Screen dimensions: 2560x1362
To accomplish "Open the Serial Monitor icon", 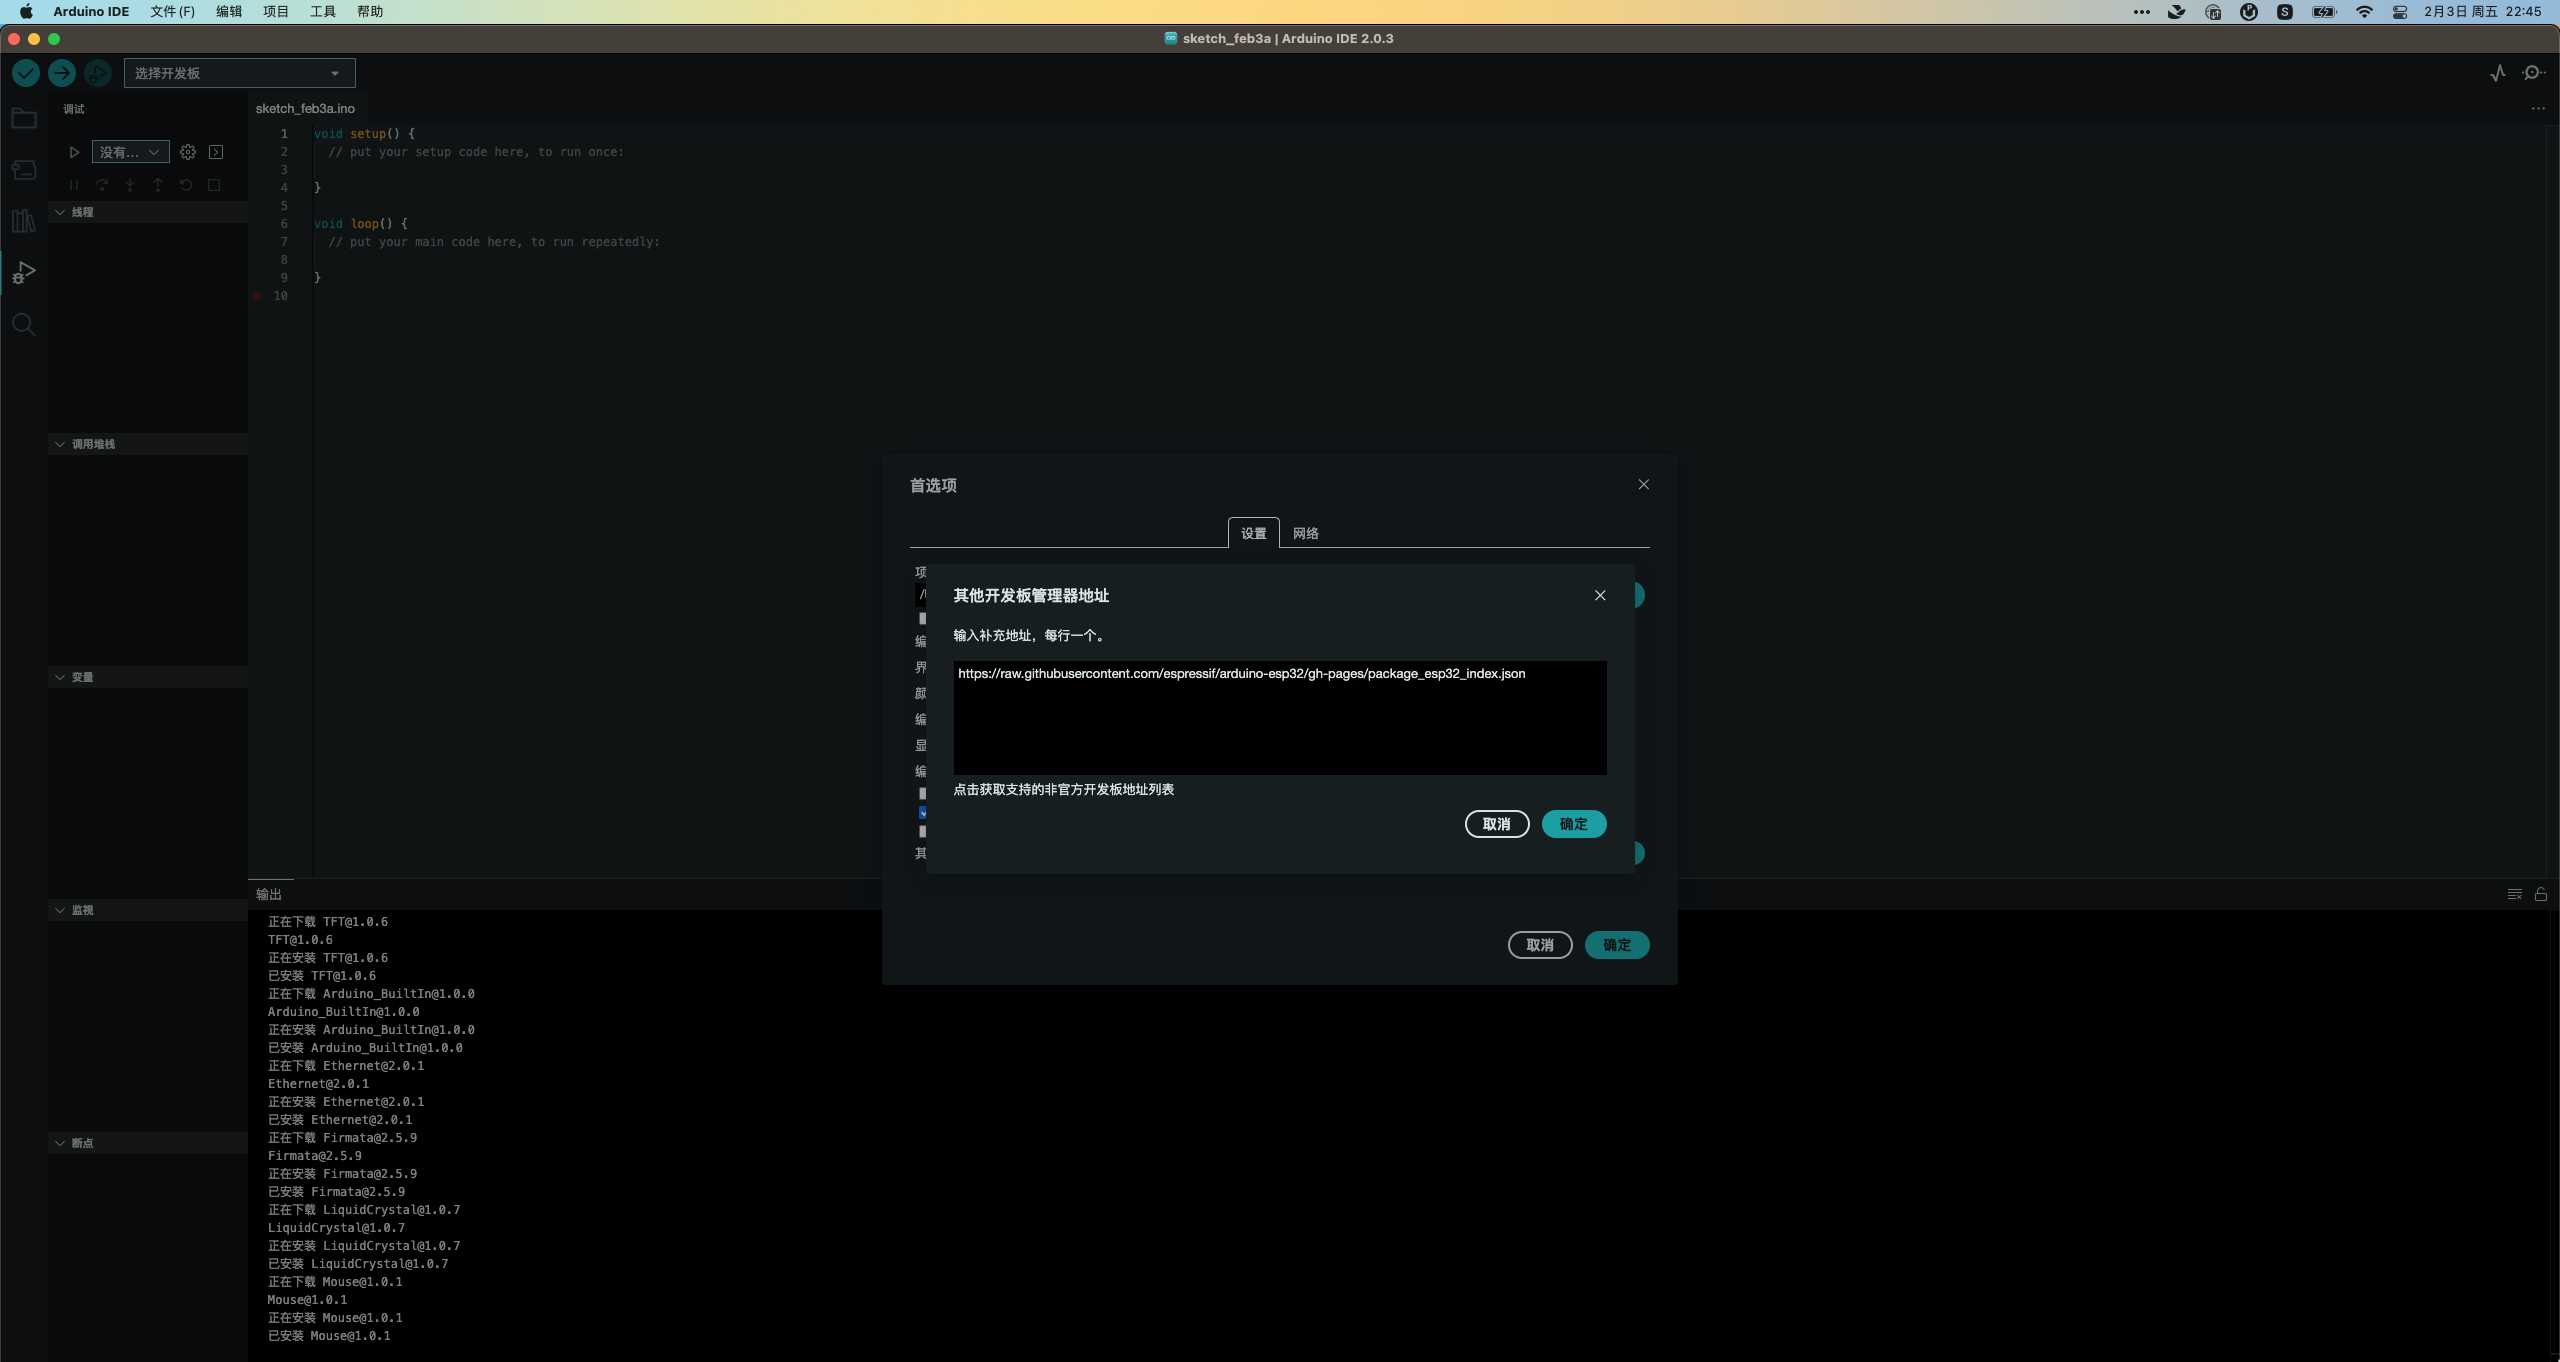I will point(2534,73).
